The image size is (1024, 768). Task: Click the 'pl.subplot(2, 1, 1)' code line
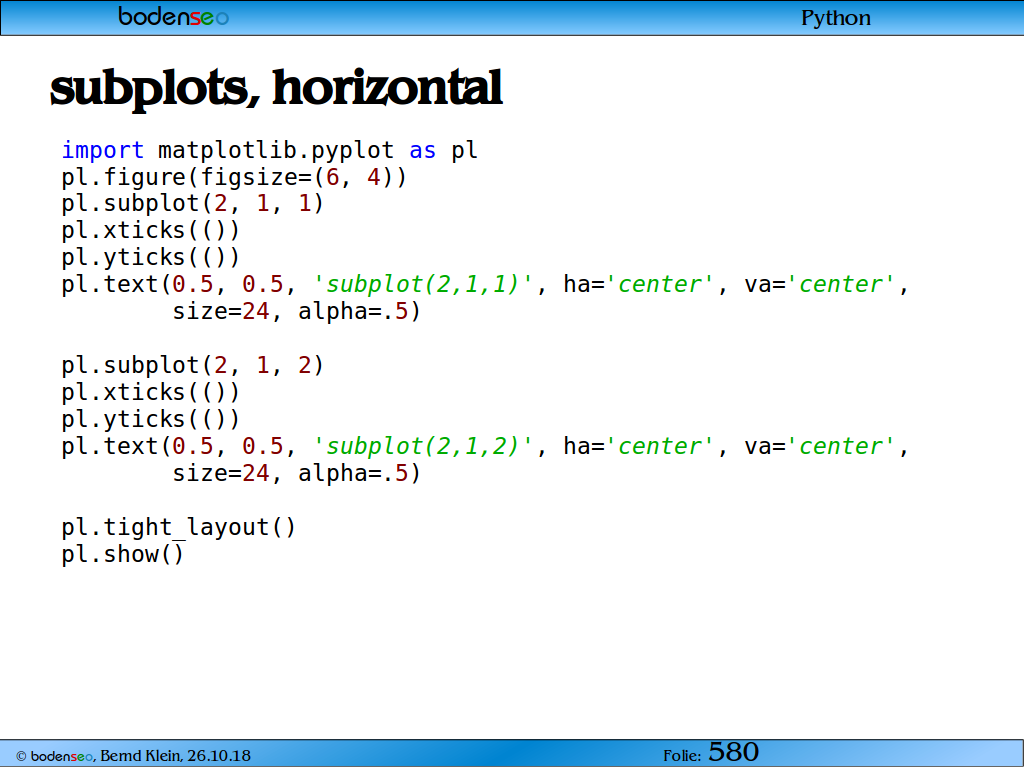193,203
